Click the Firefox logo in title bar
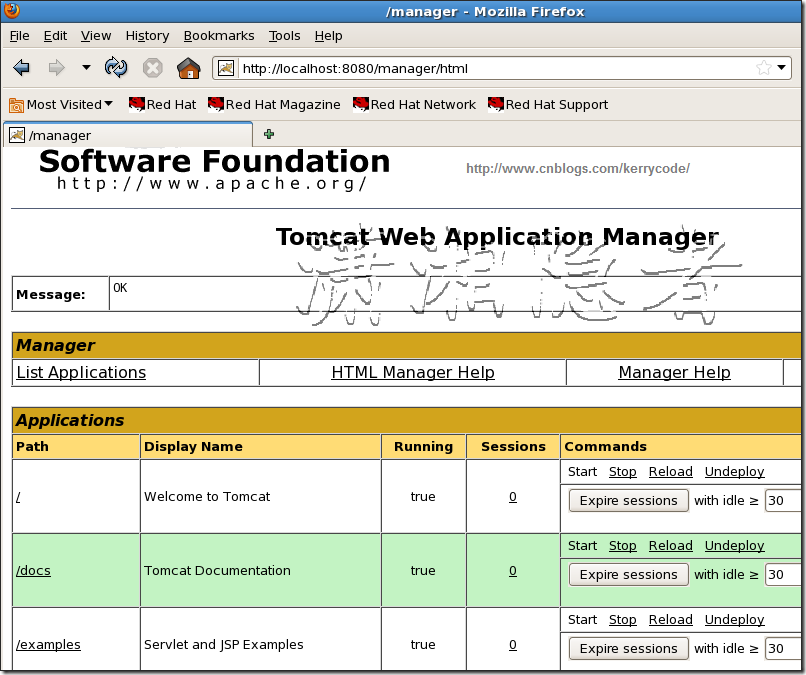 [x=11, y=10]
